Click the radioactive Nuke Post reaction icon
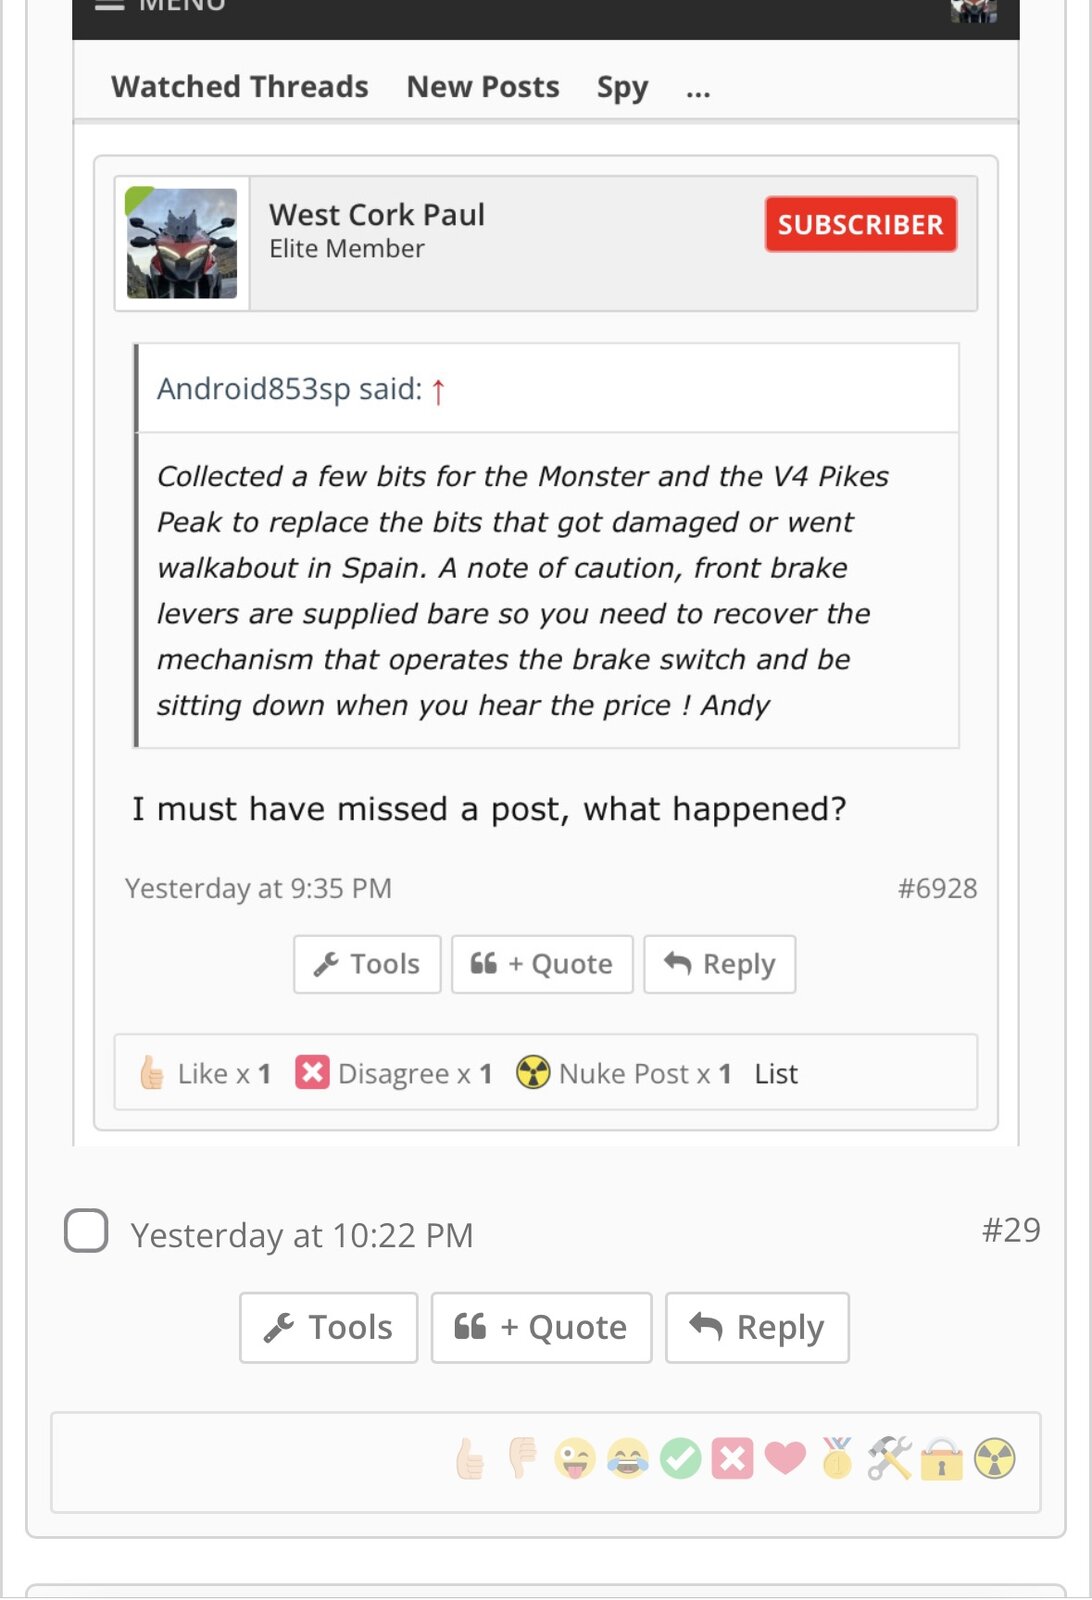 995,1459
